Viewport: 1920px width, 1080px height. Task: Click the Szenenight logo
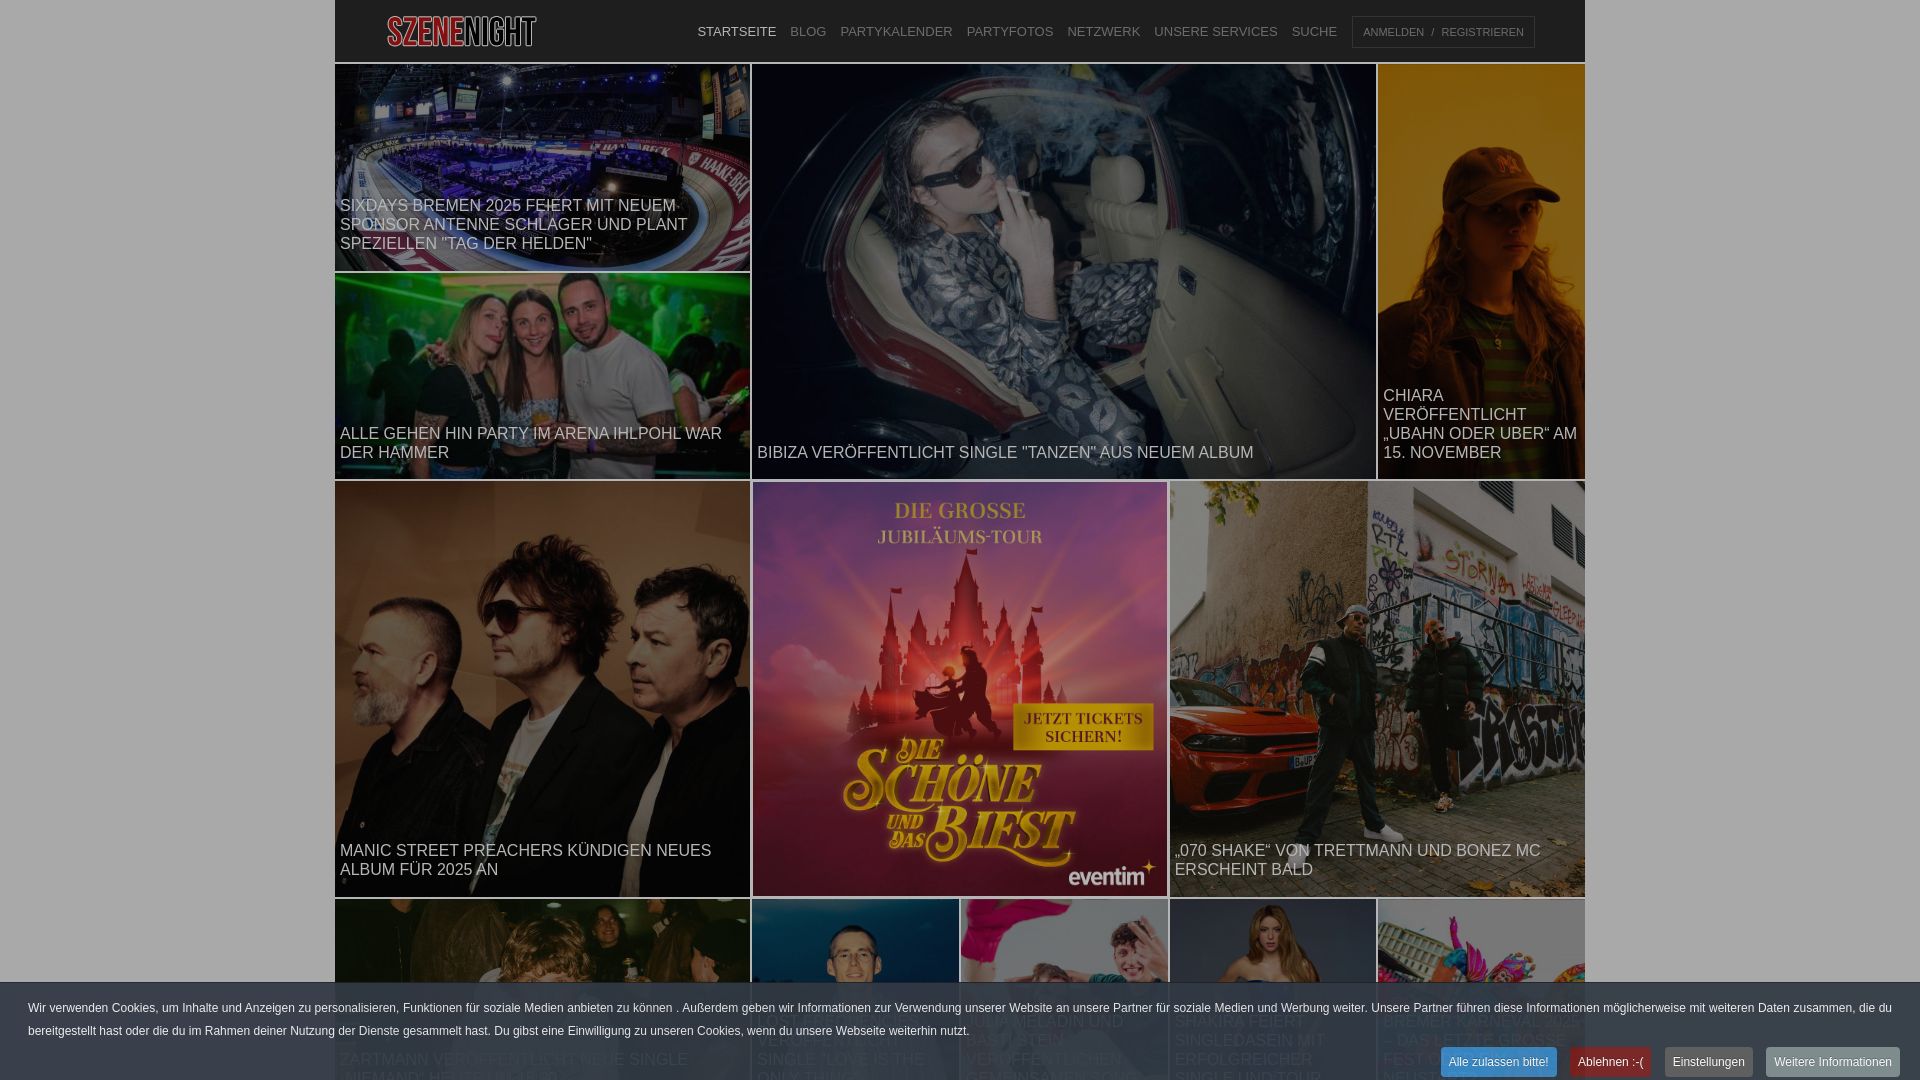click(x=462, y=32)
